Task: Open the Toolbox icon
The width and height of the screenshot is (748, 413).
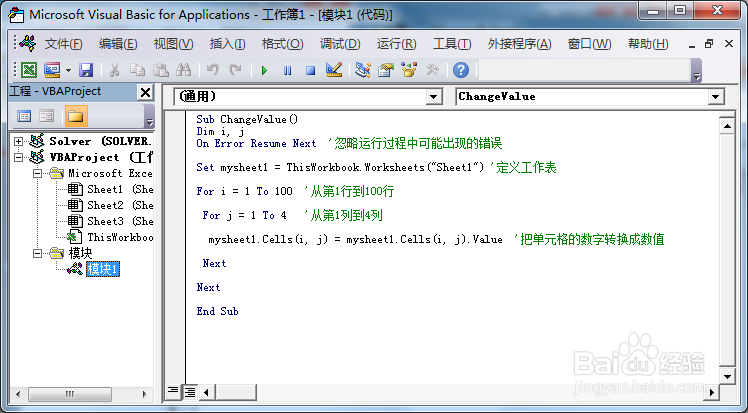Action: tap(433, 70)
